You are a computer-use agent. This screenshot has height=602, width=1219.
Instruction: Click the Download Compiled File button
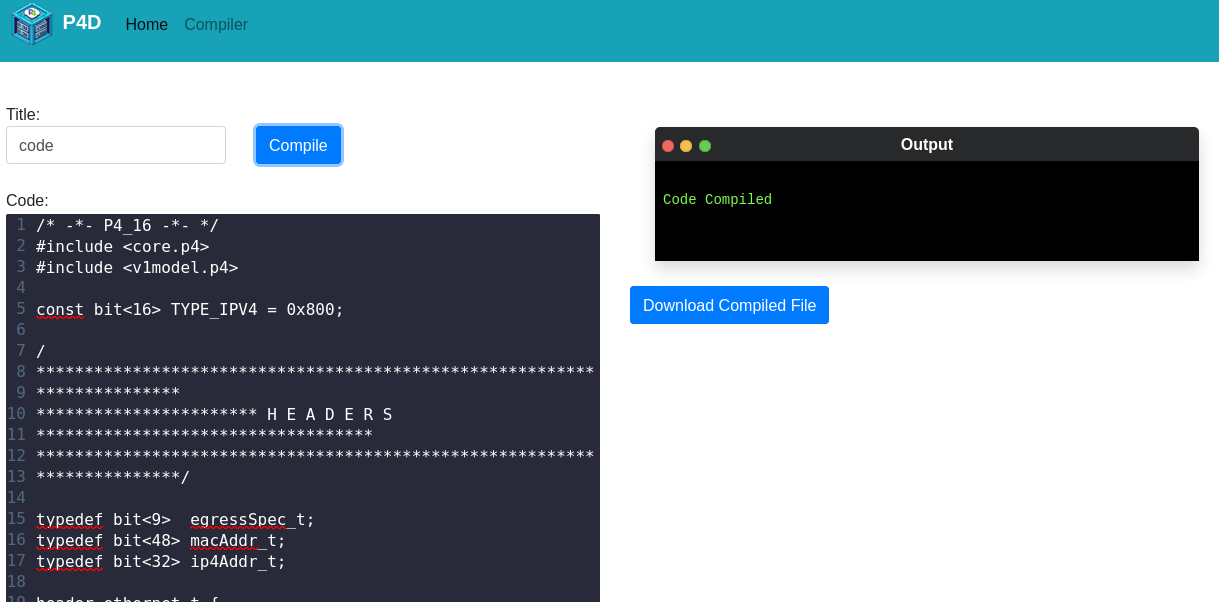click(x=729, y=305)
